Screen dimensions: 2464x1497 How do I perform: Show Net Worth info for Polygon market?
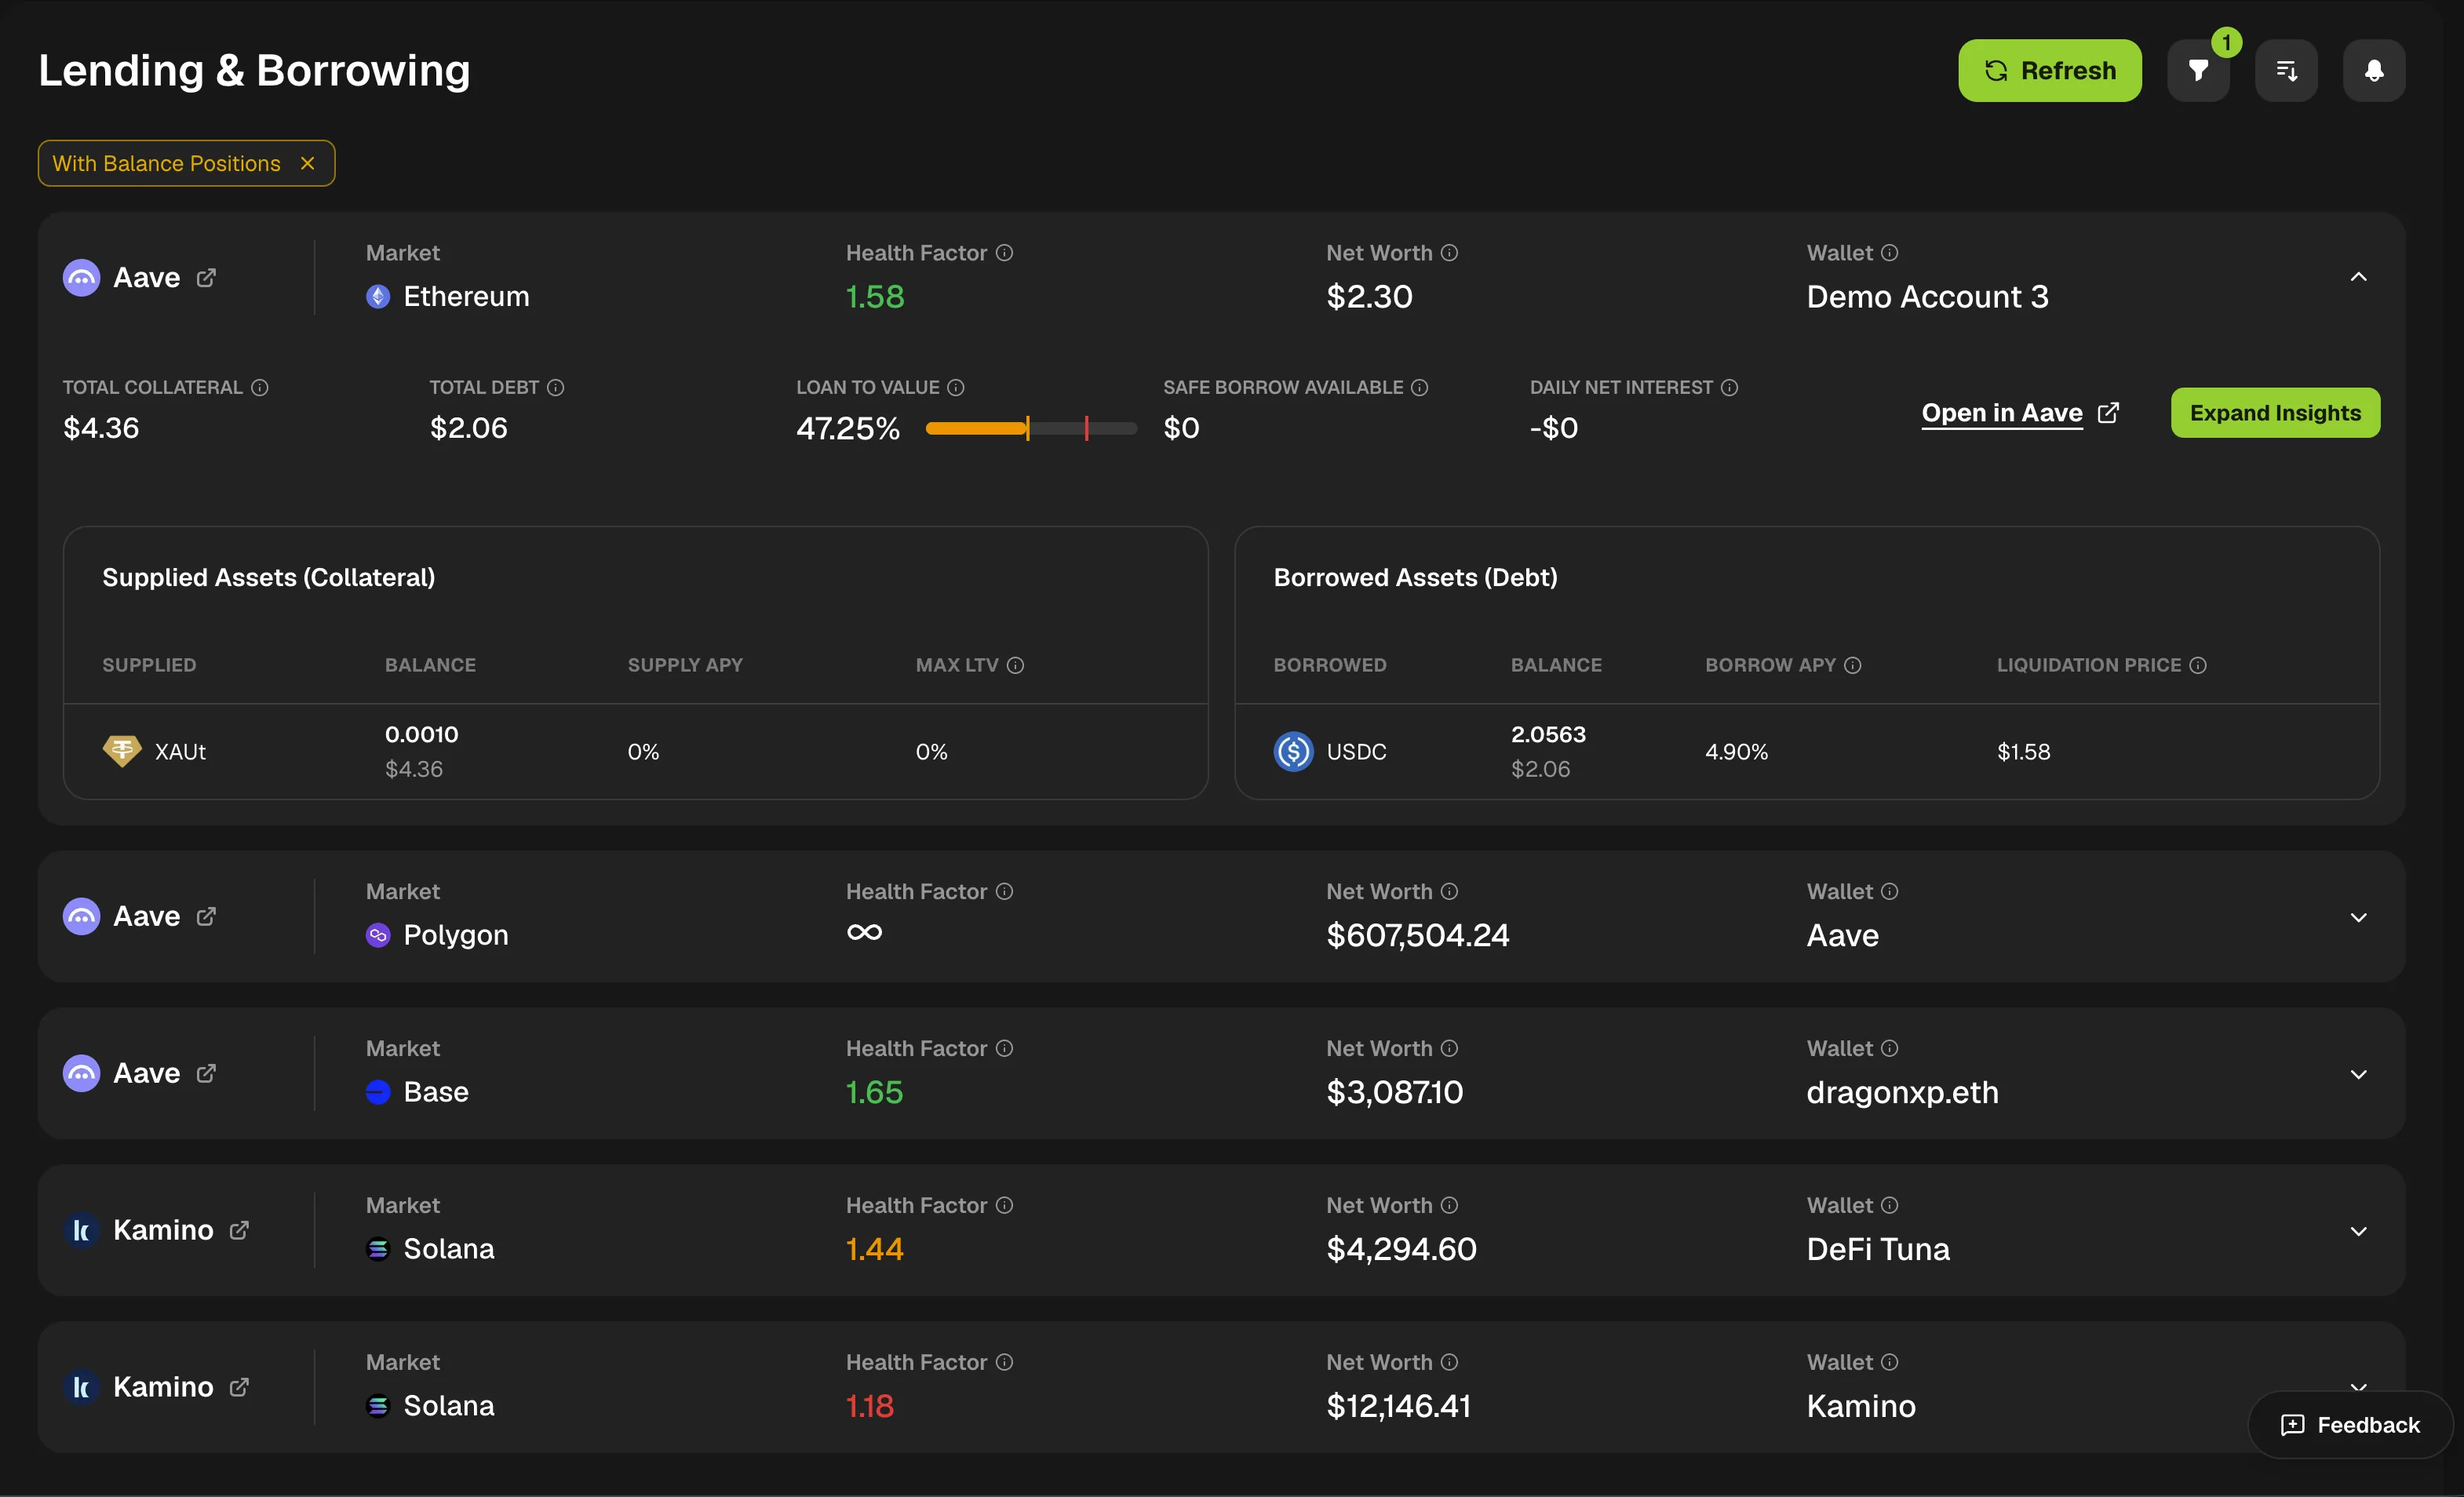[1449, 891]
